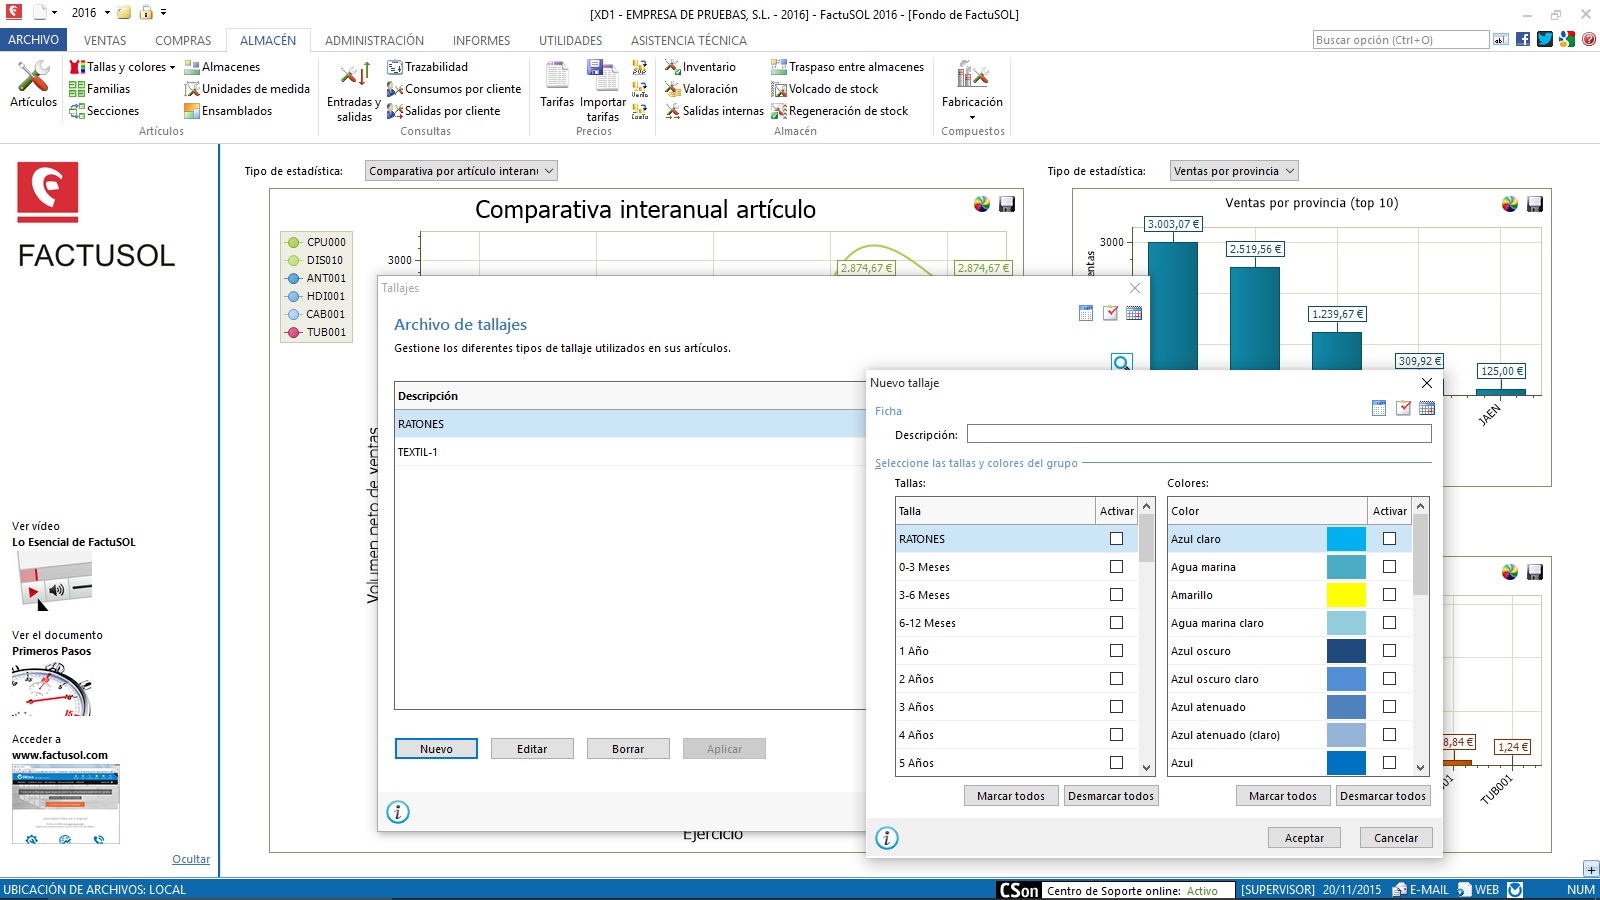Activate the 4 Años talla checkbox
The image size is (1600, 900).
[1116, 735]
